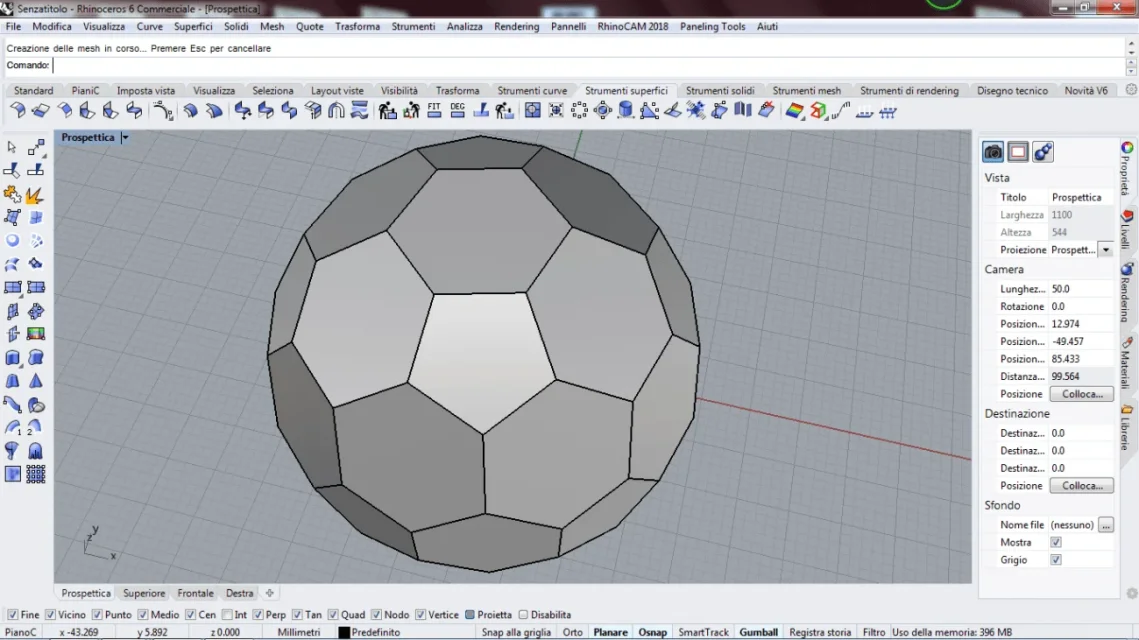This screenshot has height=640, width=1139.
Task: Click the red and green box analysis icon
Action: (x=819, y=110)
